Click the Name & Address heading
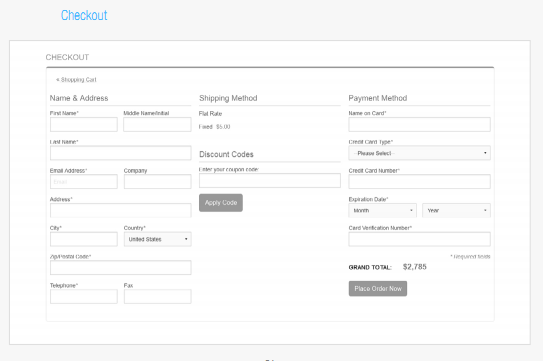The image size is (543, 361). point(79,98)
